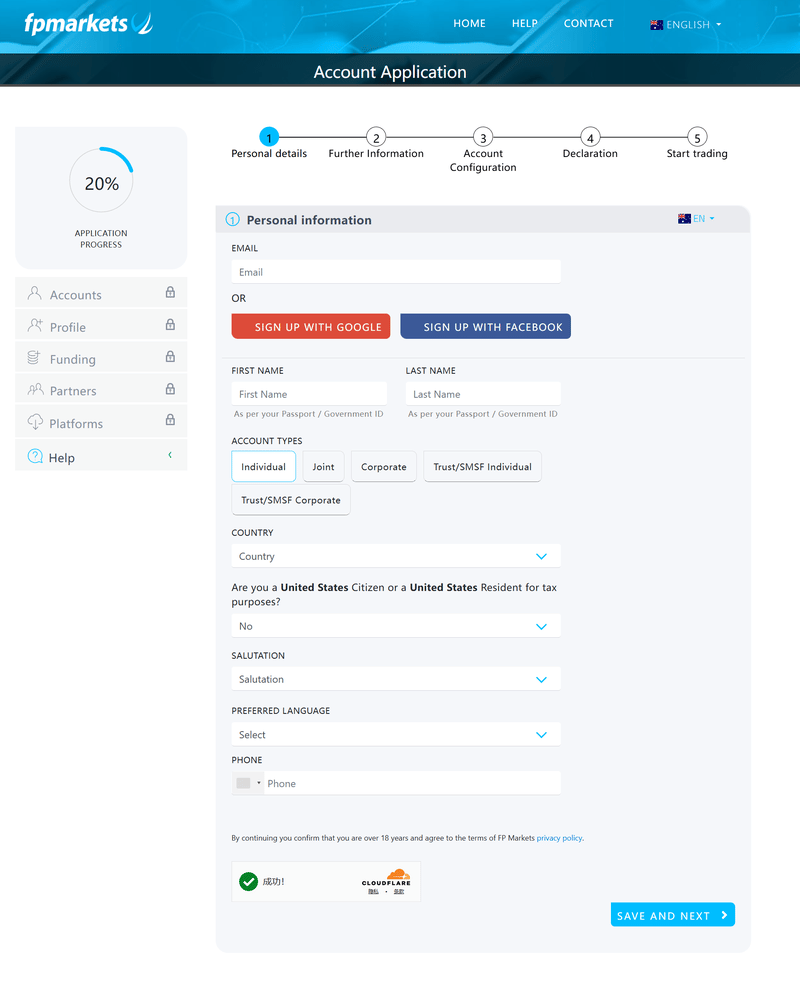Viewport: 800px width, 1006px height.
Task: Click the Platforms cloud download icon
Action: click(x=35, y=423)
